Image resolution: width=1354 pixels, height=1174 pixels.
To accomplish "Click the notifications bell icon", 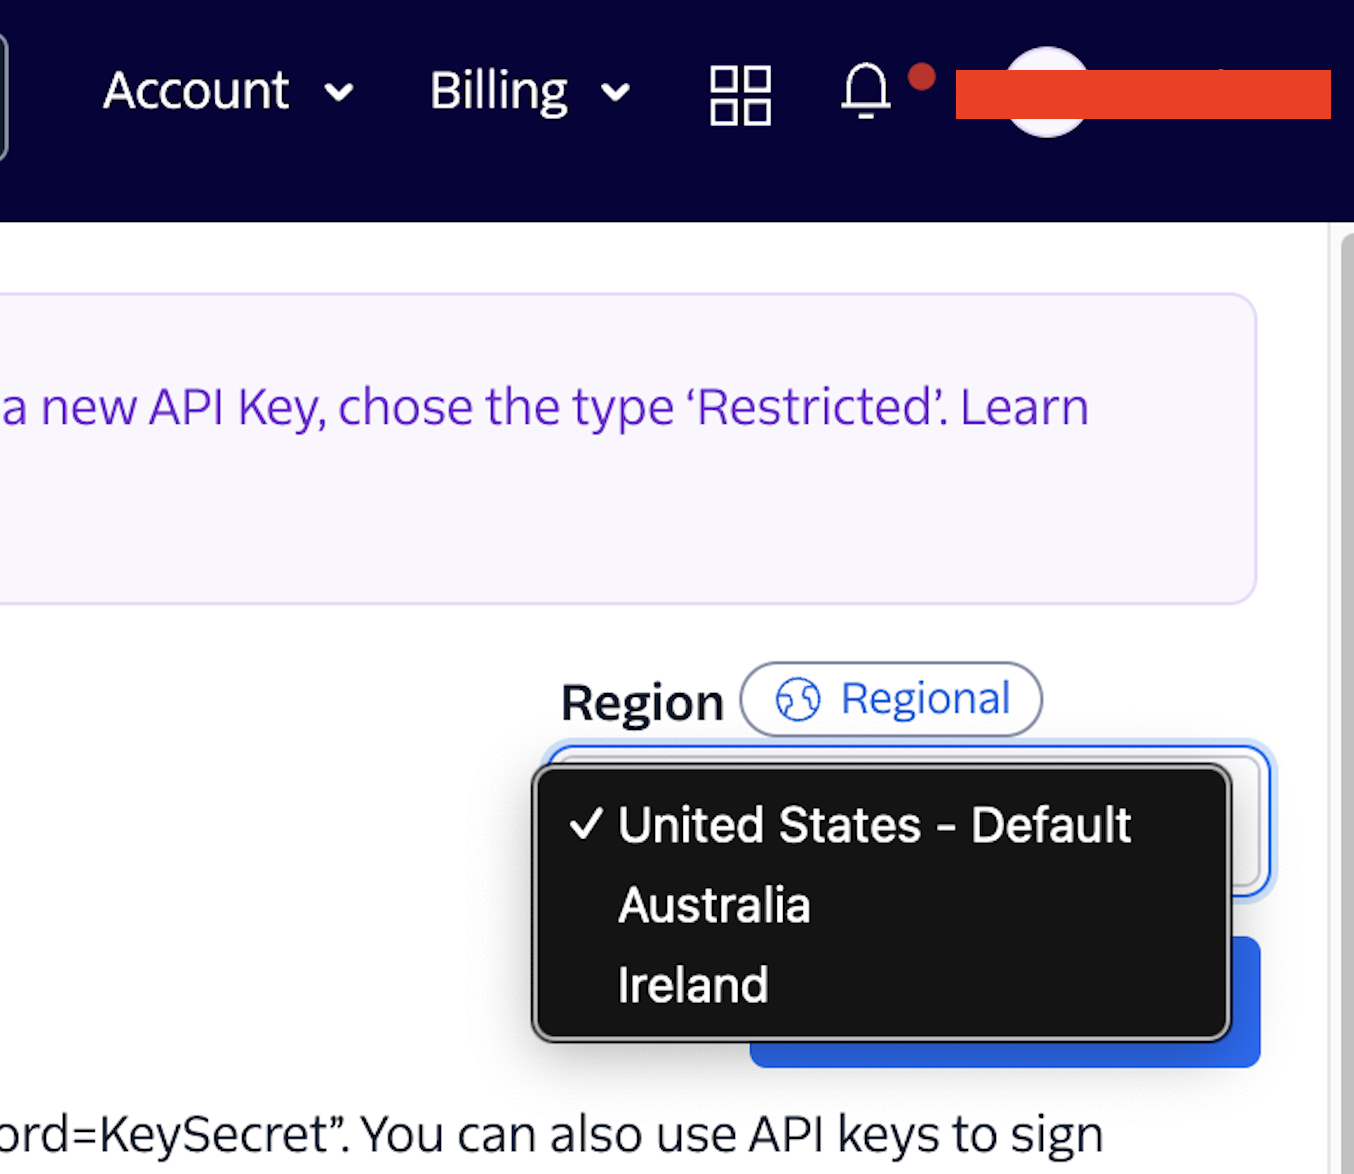I will (x=865, y=92).
